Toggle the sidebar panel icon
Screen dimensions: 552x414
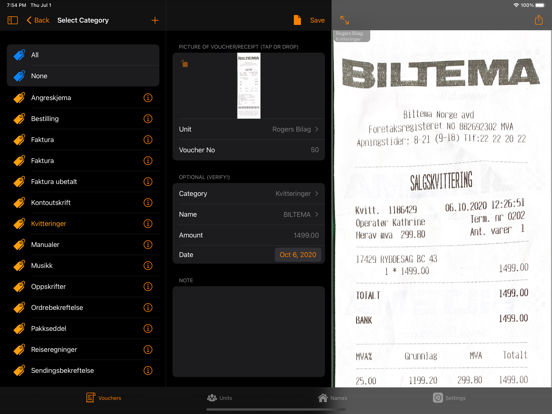pyautogui.click(x=13, y=20)
